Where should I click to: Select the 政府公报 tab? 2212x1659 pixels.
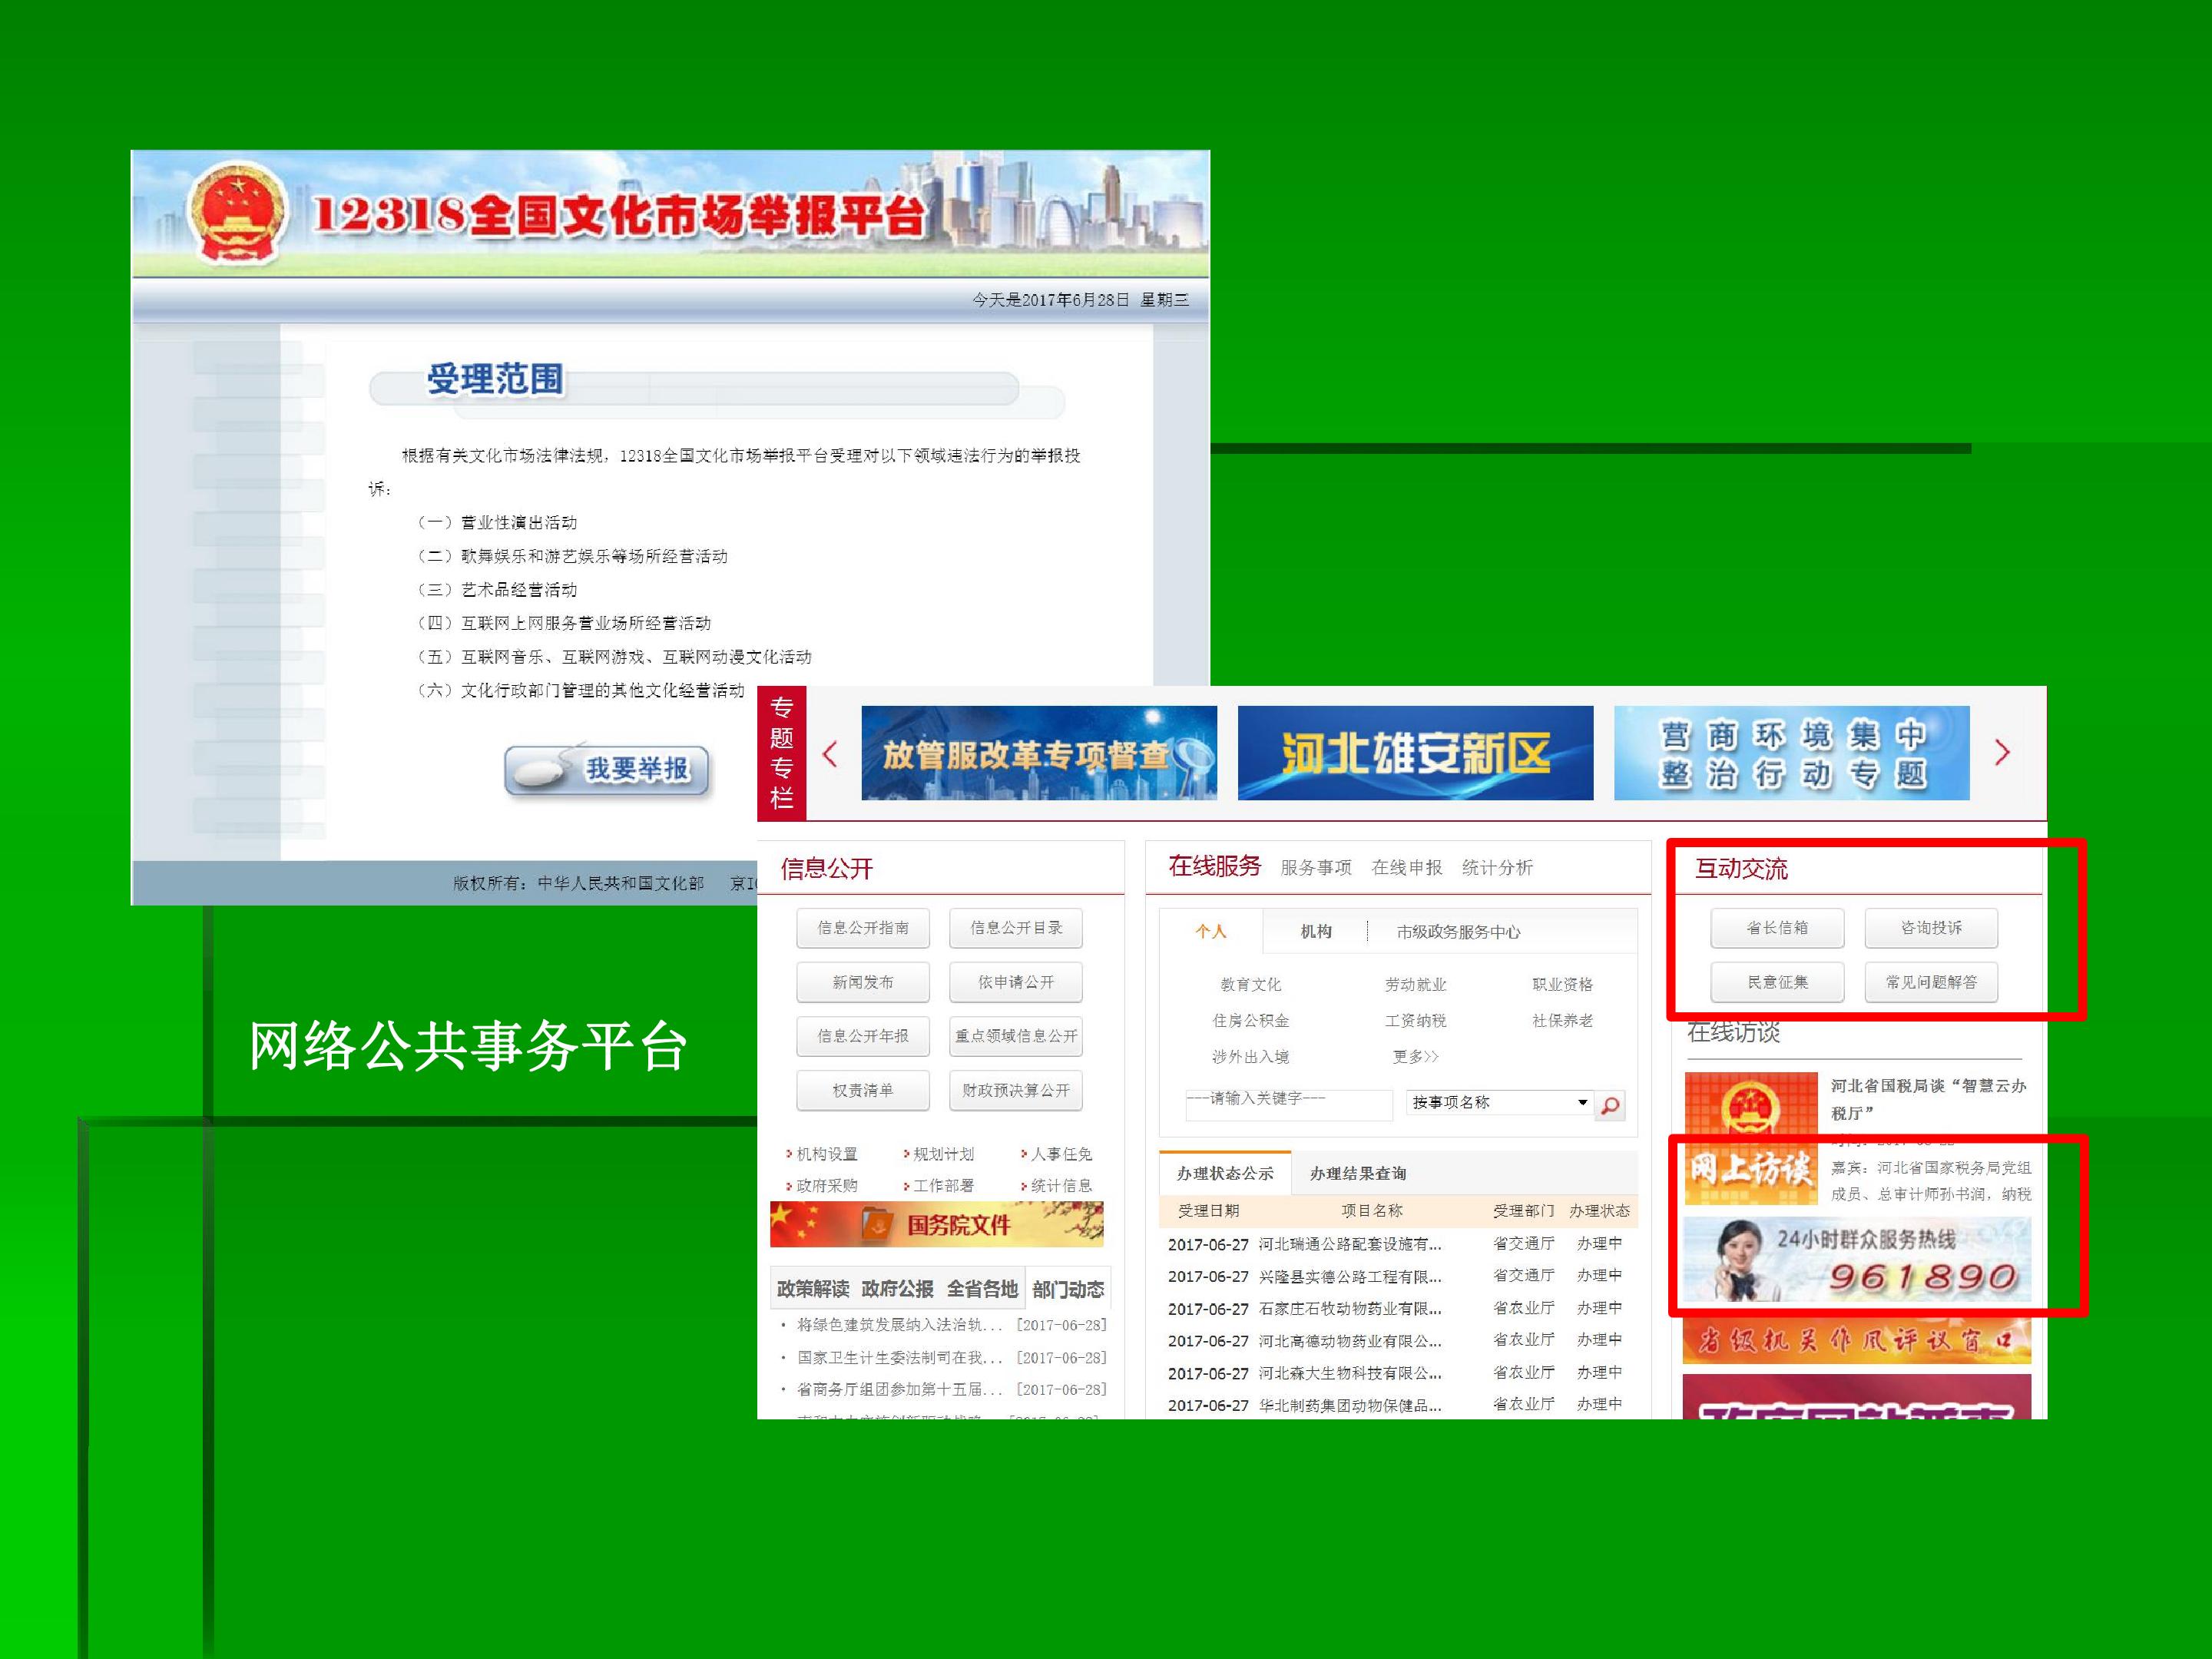click(x=897, y=1289)
